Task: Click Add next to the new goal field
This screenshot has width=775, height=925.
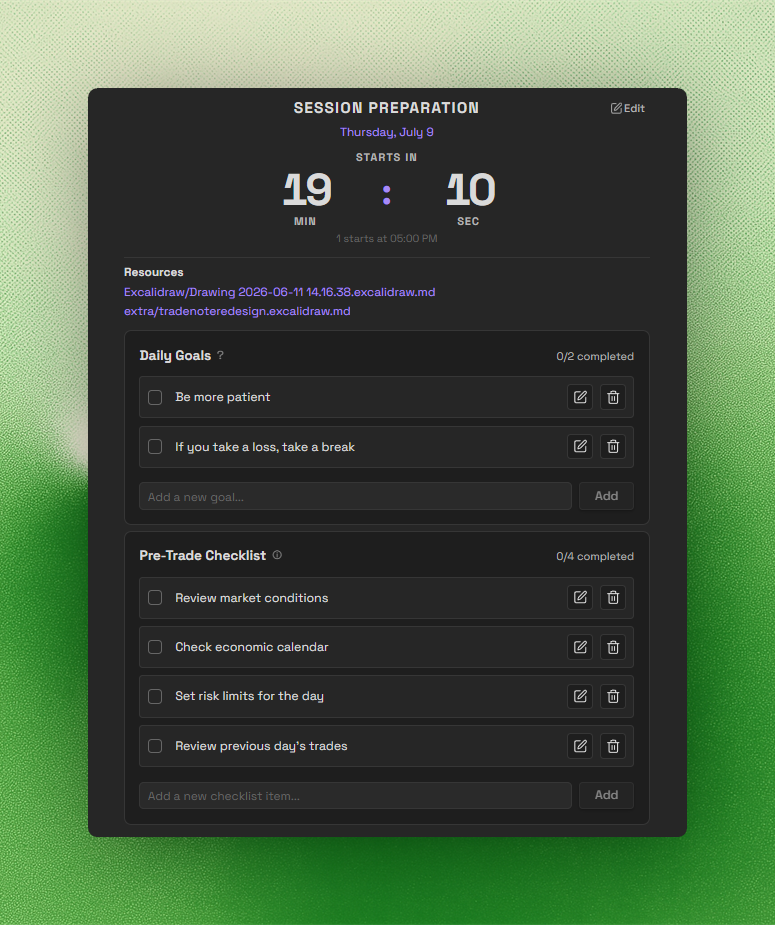Action: click(x=606, y=496)
